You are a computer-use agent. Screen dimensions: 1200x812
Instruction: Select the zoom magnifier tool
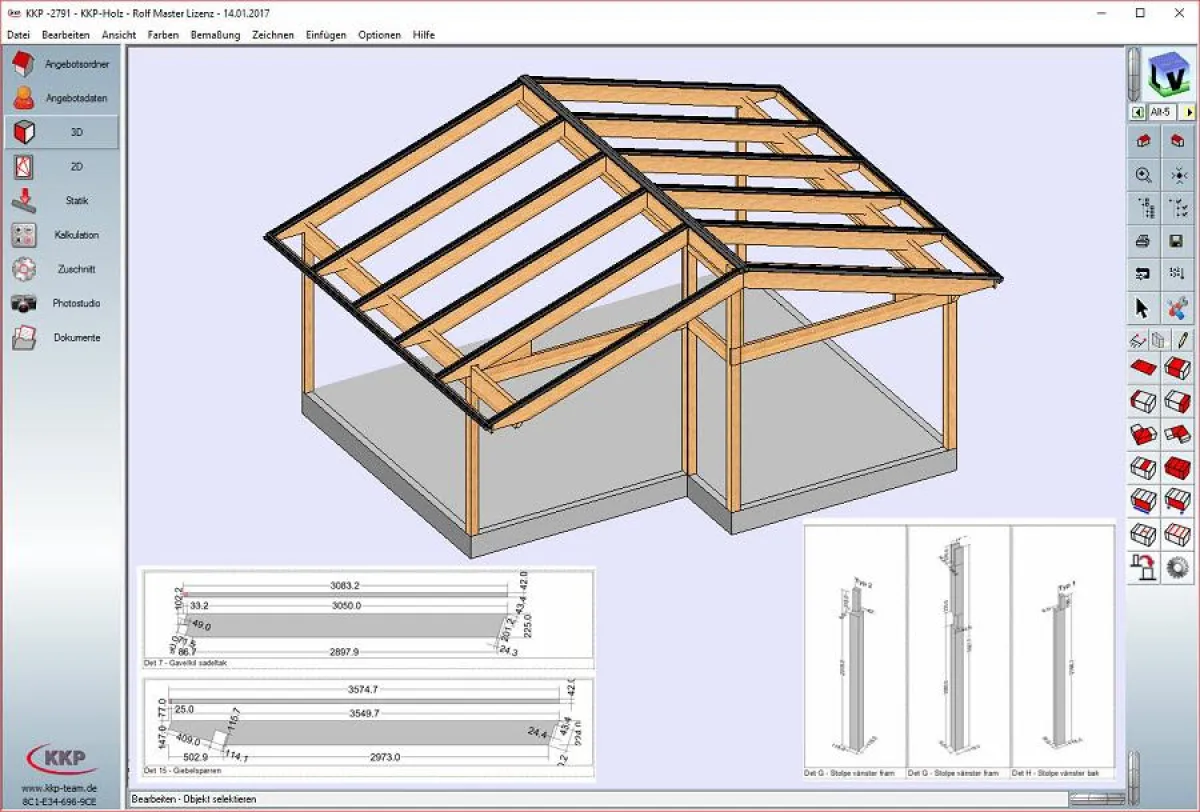(1141, 175)
